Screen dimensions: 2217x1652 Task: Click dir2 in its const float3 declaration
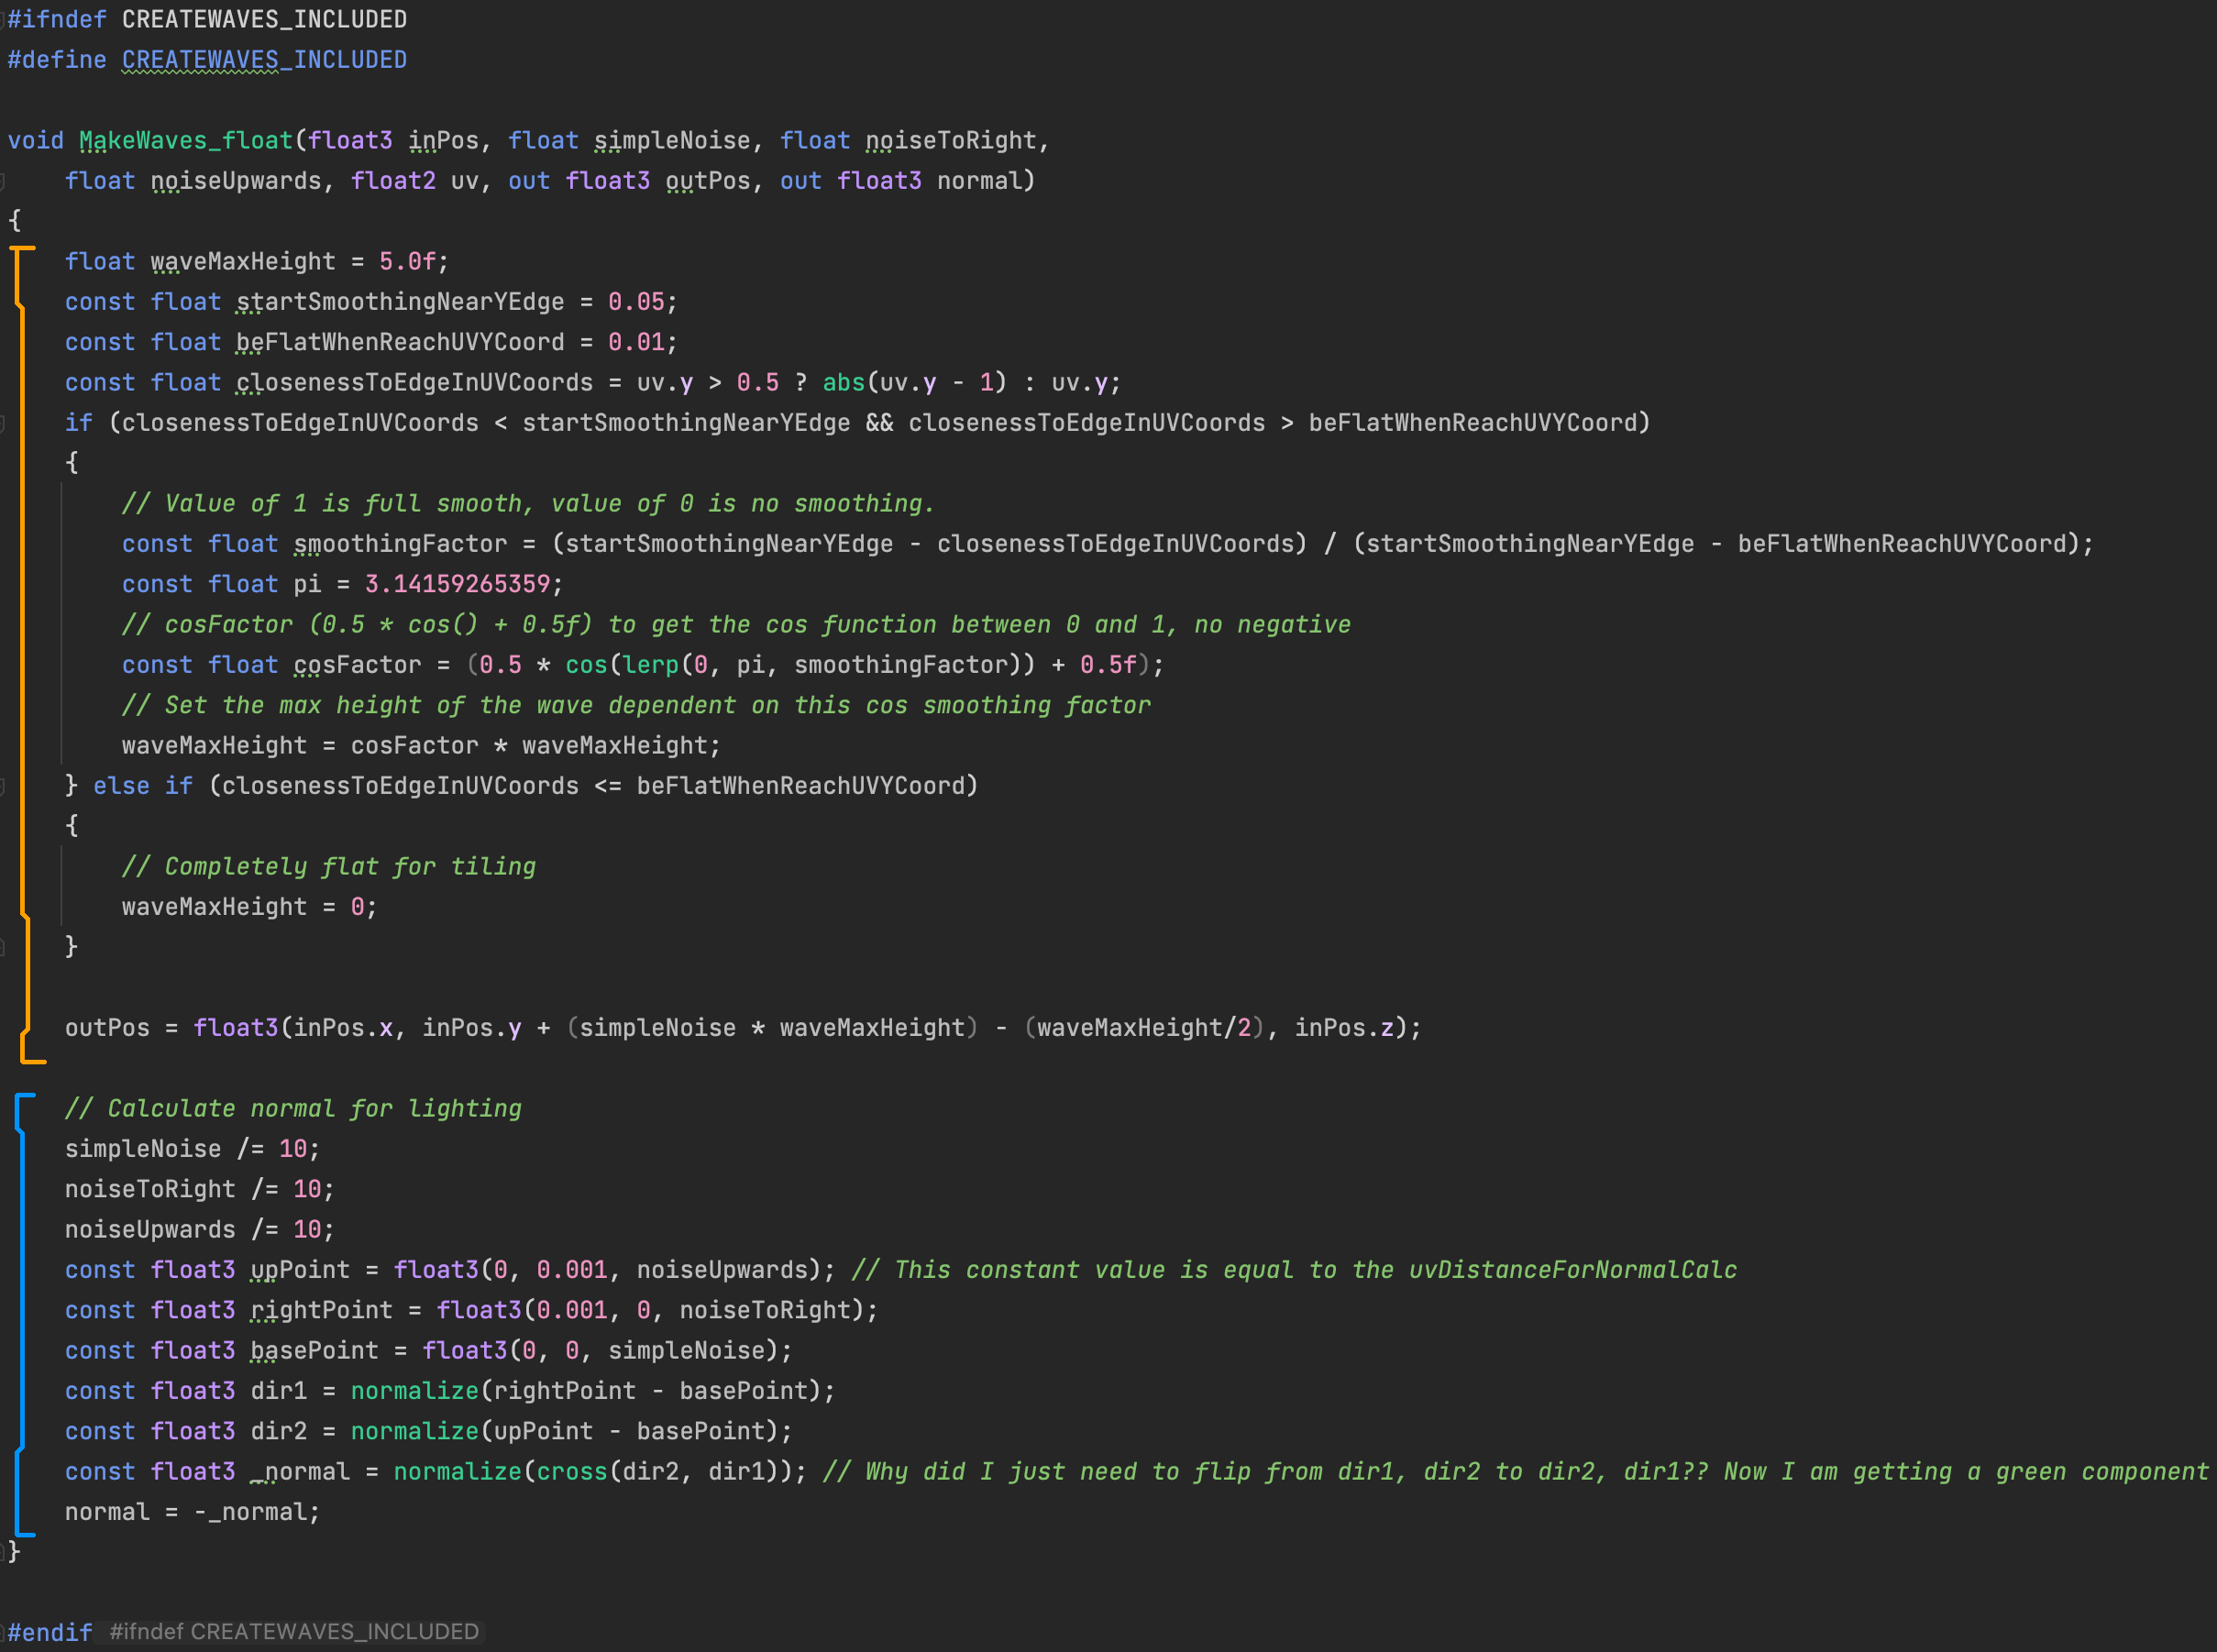(x=279, y=1431)
